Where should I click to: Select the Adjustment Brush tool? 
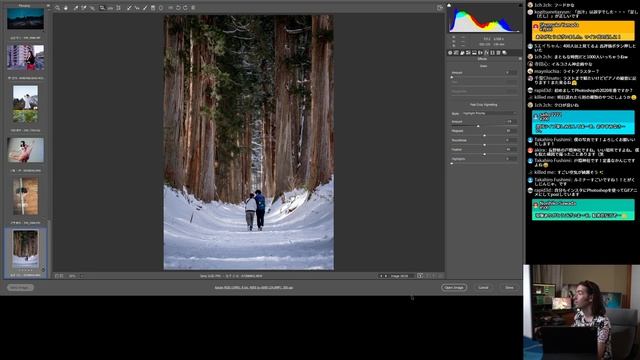tap(145, 8)
